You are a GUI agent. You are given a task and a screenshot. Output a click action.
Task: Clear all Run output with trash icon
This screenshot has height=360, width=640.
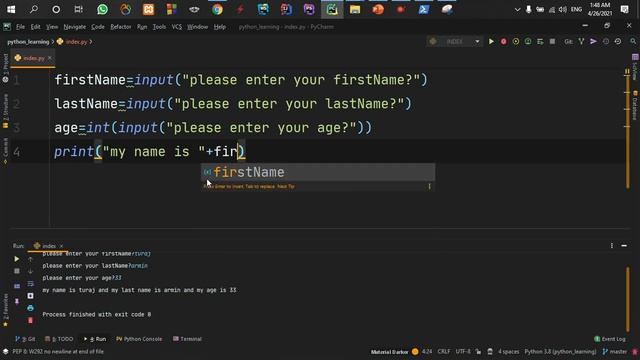(31, 320)
